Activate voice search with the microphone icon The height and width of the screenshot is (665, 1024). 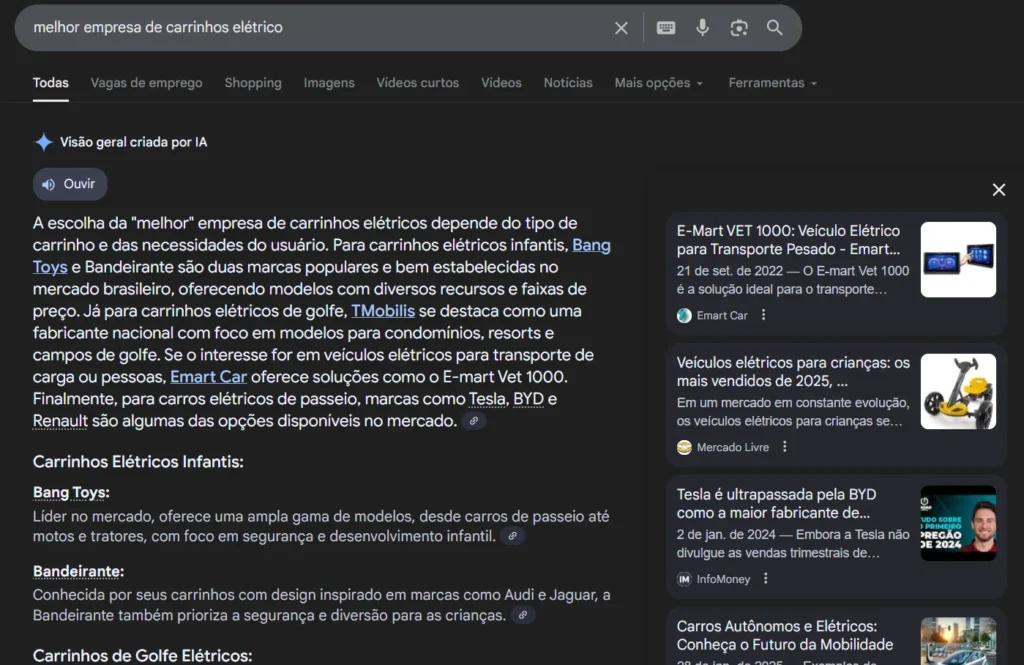pos(703,27)
